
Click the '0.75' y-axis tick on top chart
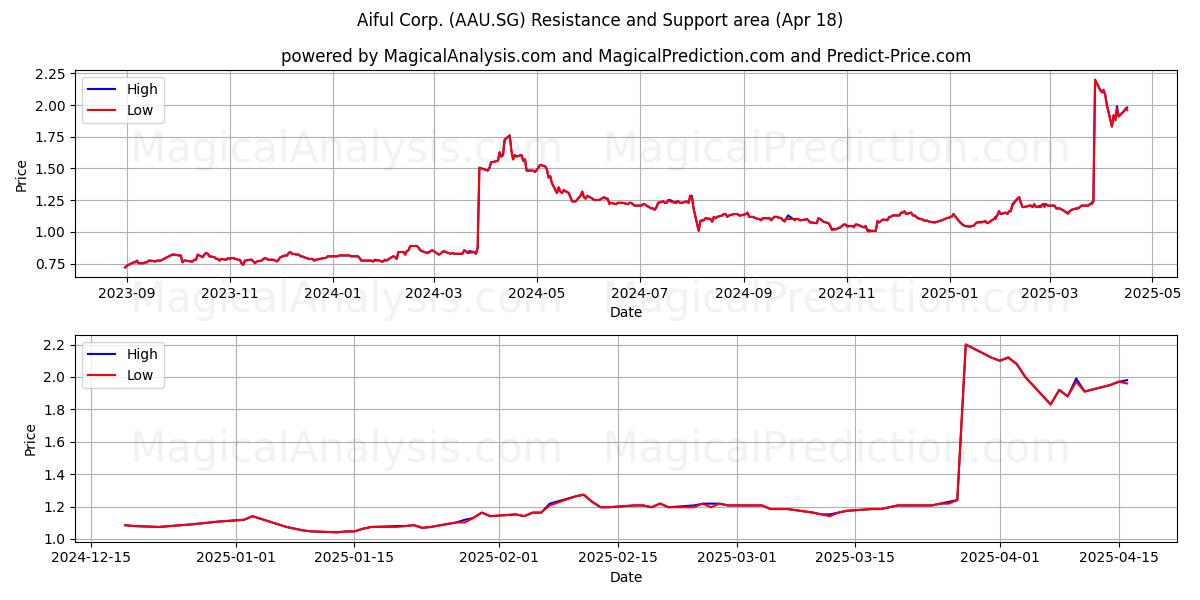pos(50,264)
